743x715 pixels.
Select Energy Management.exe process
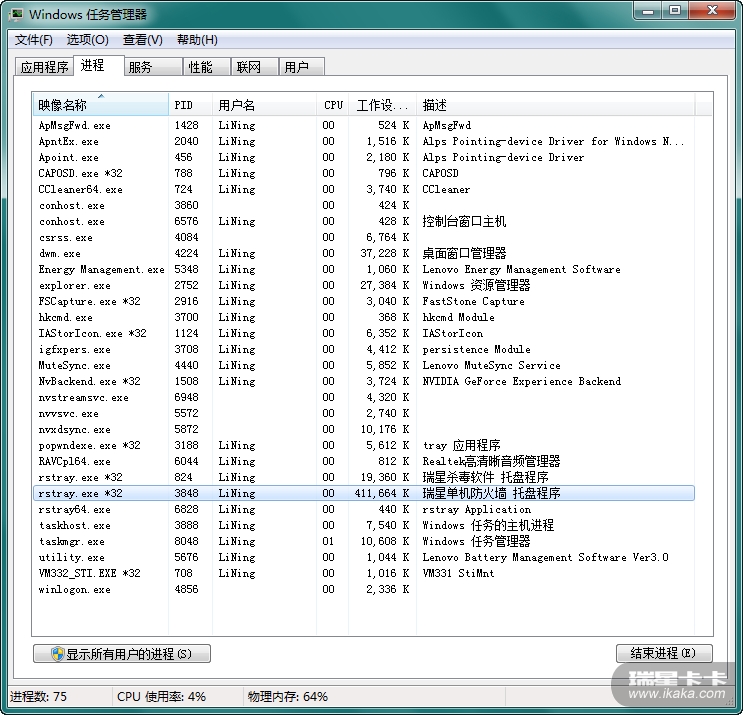(x=364, y=270)
